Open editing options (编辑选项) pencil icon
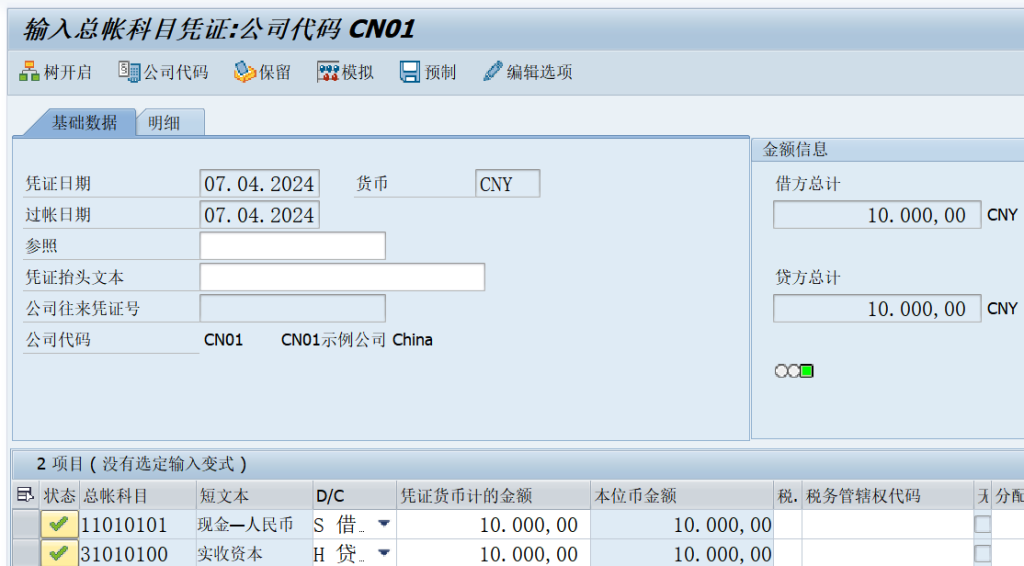 (x=492, y=71)
